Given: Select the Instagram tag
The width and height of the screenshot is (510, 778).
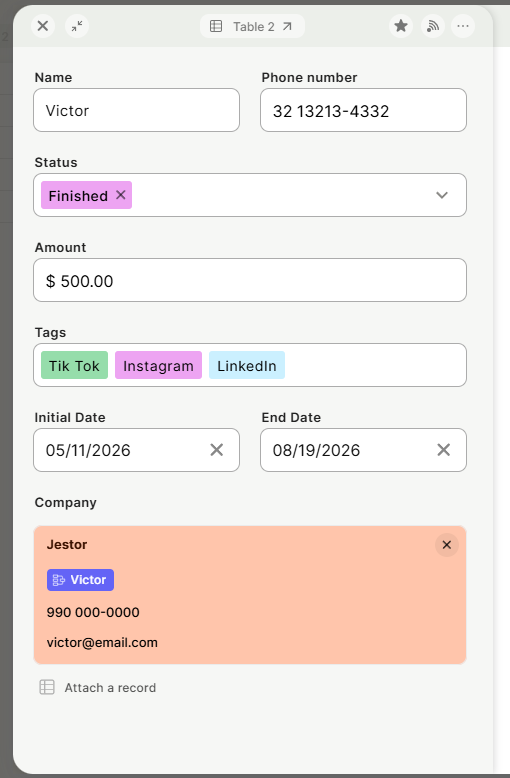Looking at the screenshot, I should click(x=158, y=366).
